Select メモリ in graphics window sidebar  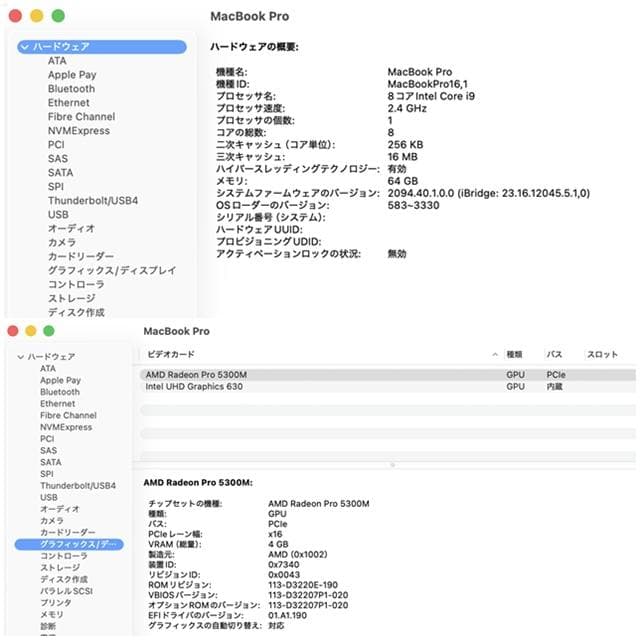click(52, 615)
